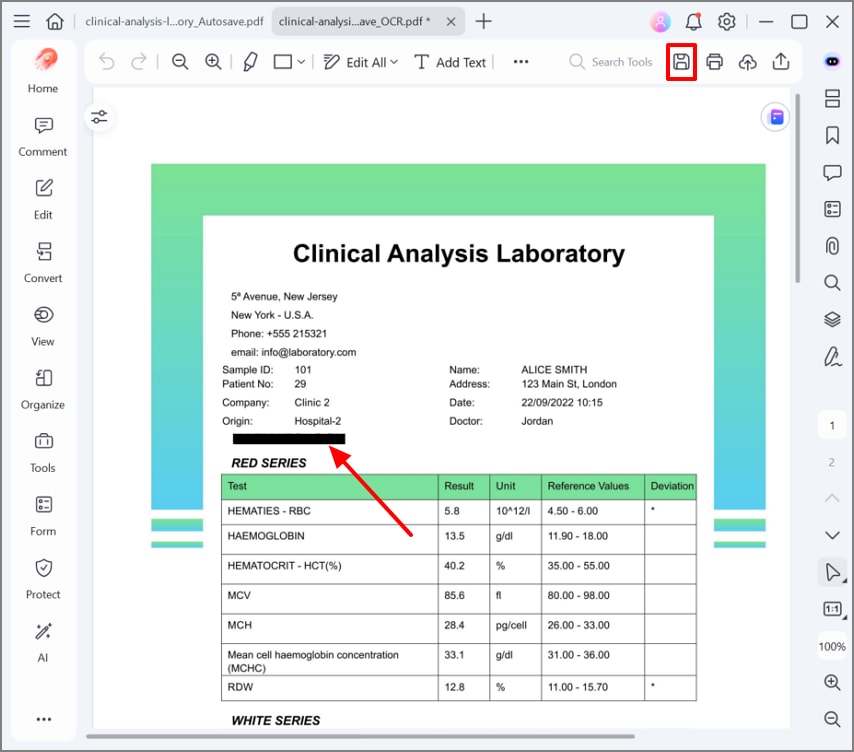Image resolution: width=854 pixels, height=752 pixels.
Task: Click the current page number 1
Action: pyautogui.click(x=832, y=426)
